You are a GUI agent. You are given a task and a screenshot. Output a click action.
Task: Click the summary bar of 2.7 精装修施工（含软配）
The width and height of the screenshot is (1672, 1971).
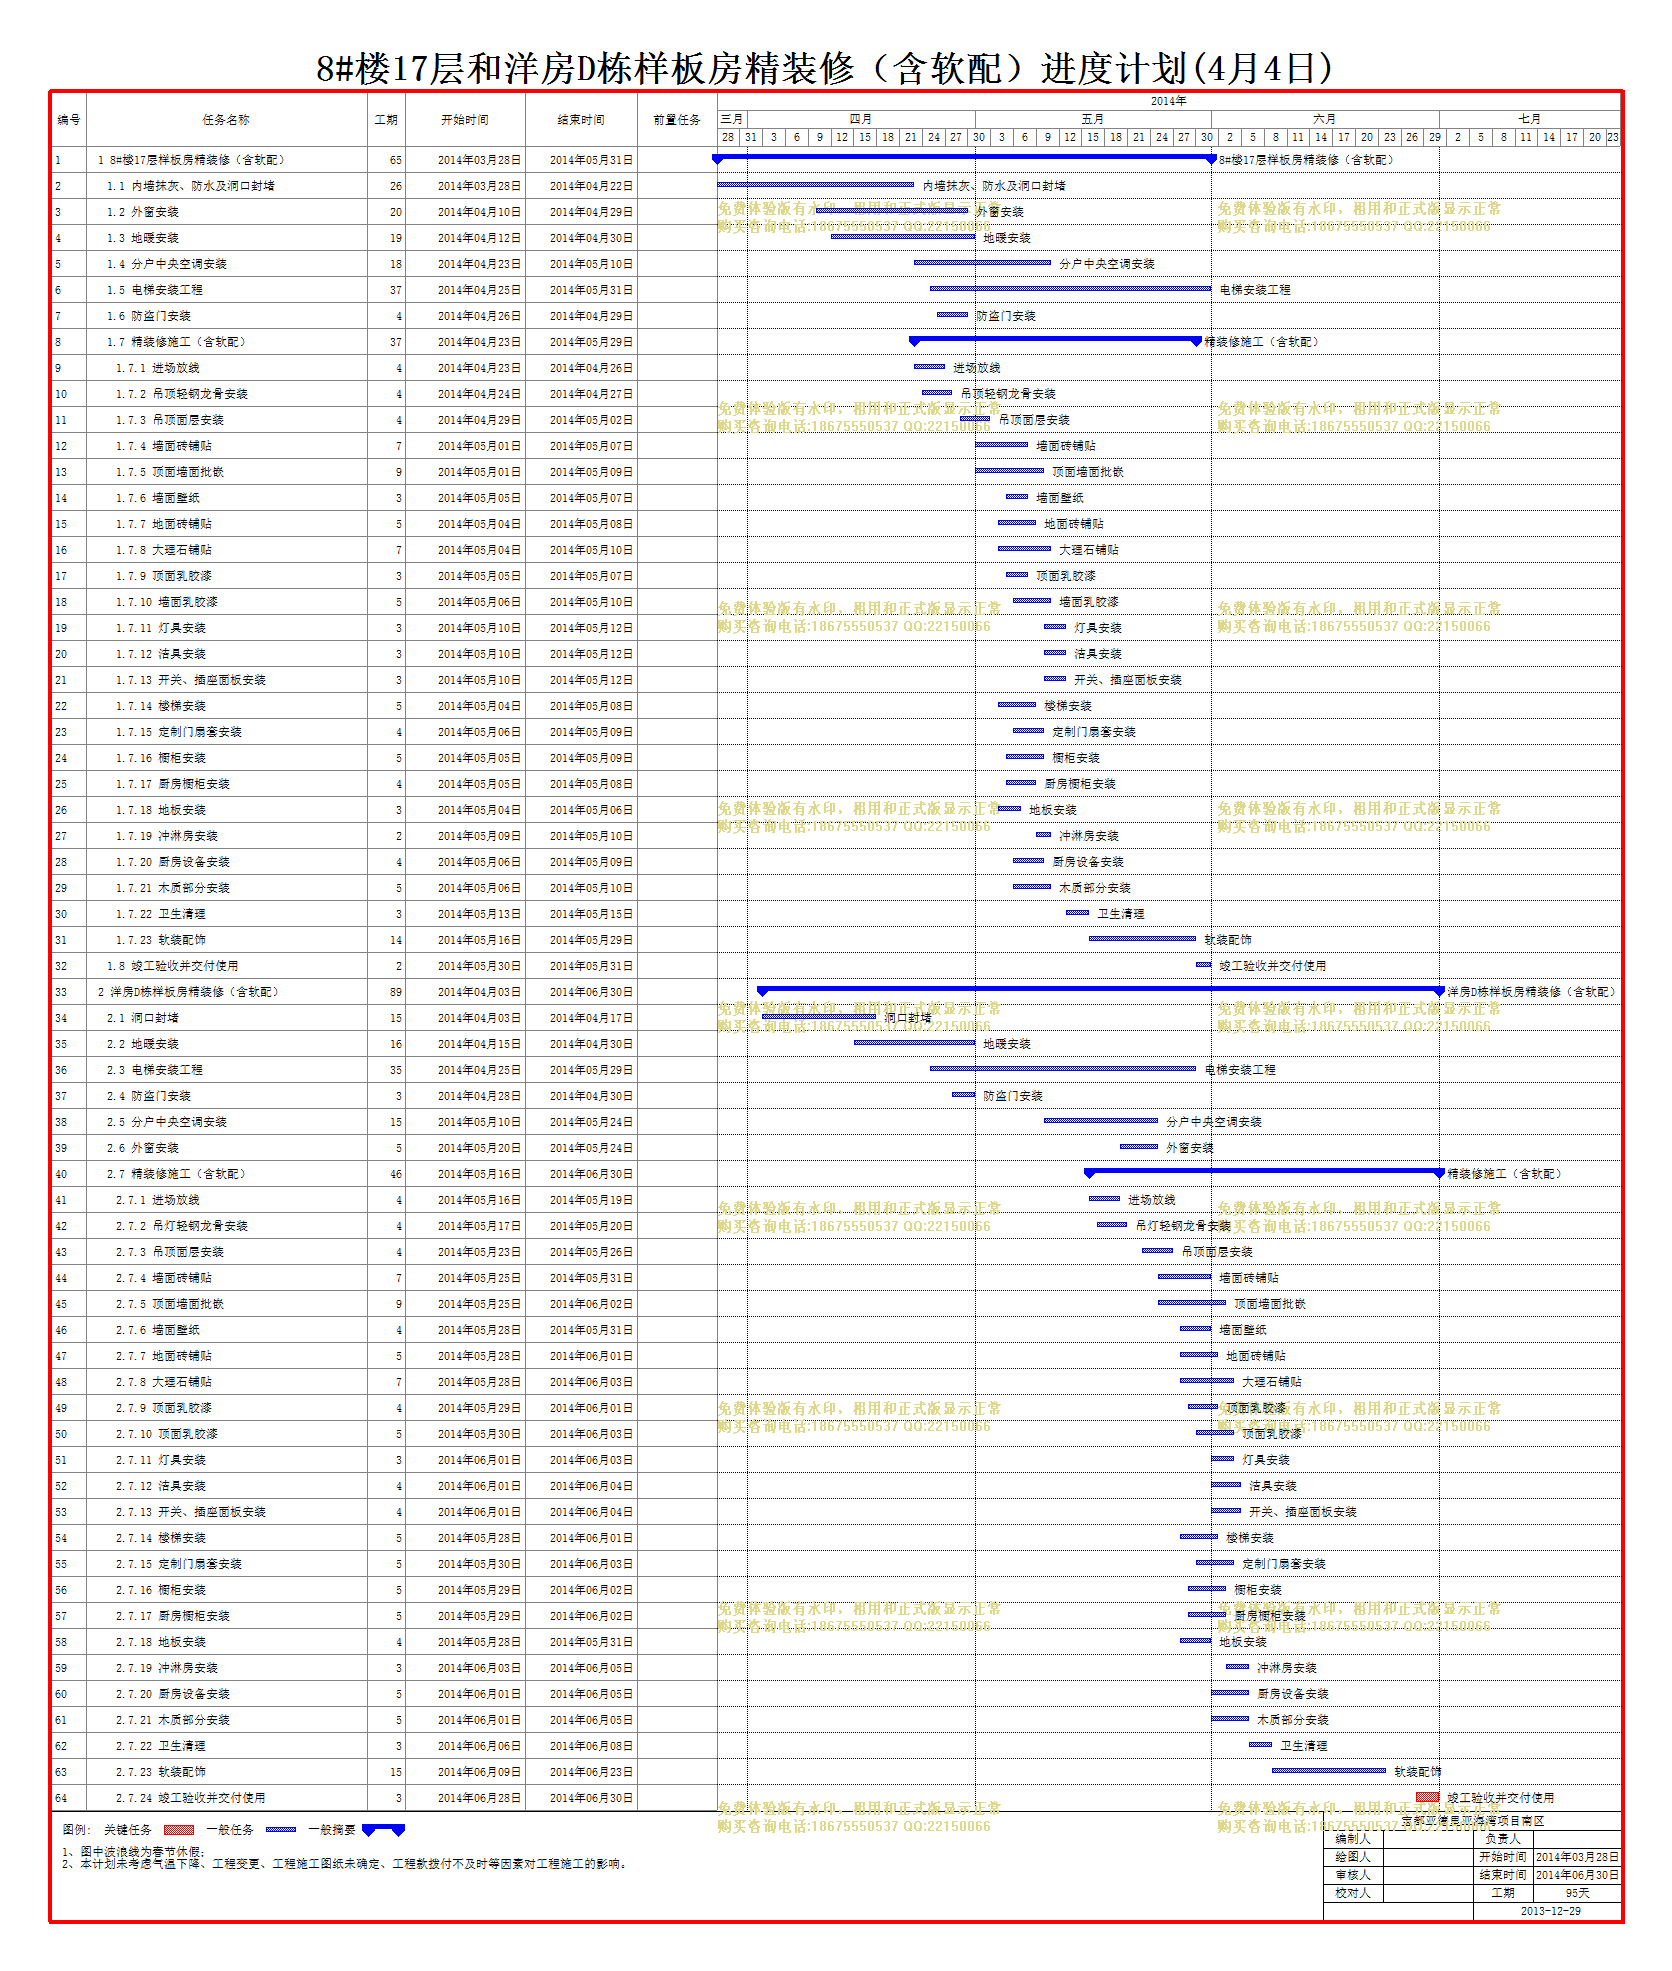tap(1264, 1172)
